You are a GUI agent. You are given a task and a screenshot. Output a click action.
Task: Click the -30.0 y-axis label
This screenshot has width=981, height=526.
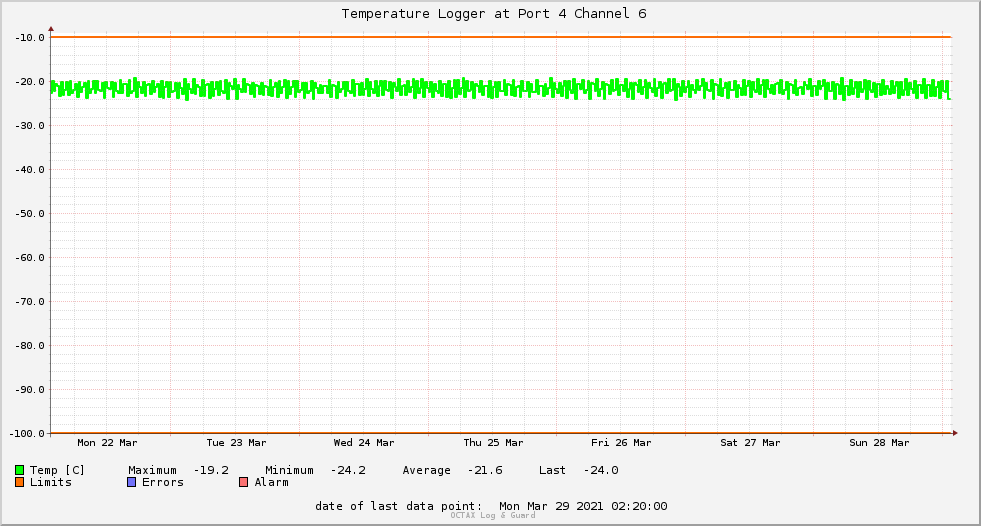pos(30,126)
